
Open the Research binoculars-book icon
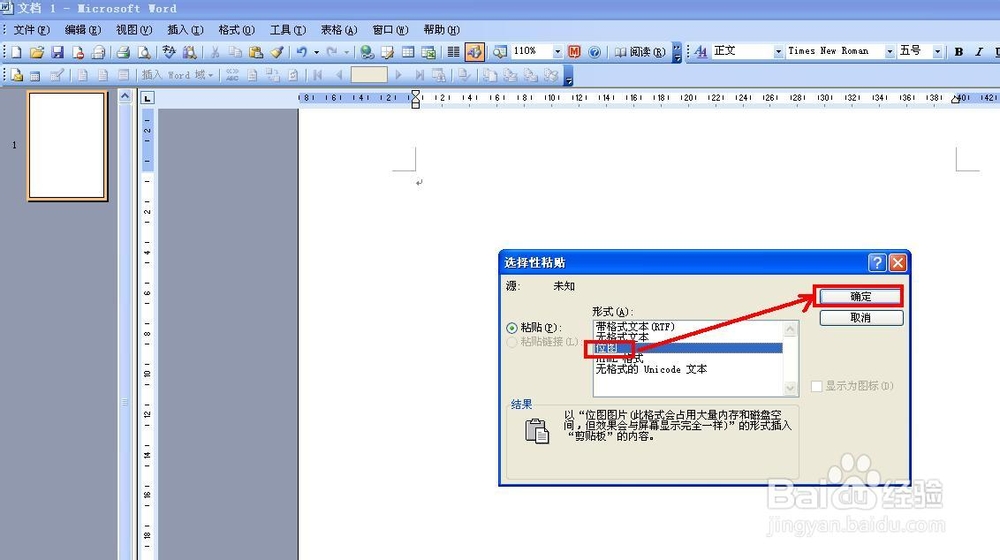(189, 52)
